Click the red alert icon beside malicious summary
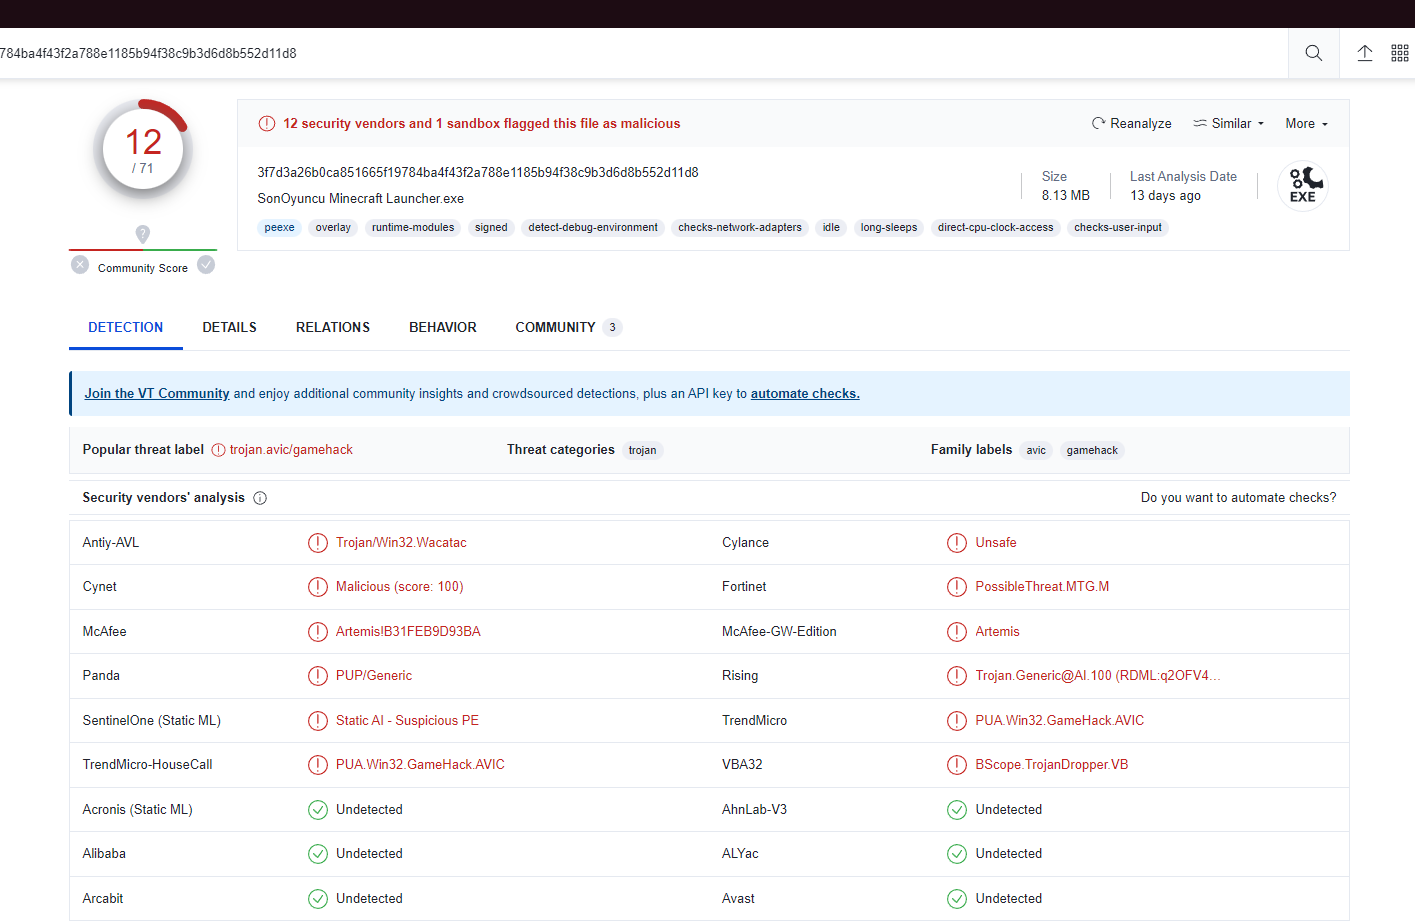The image size is (1415, 921). coord(267,124)
